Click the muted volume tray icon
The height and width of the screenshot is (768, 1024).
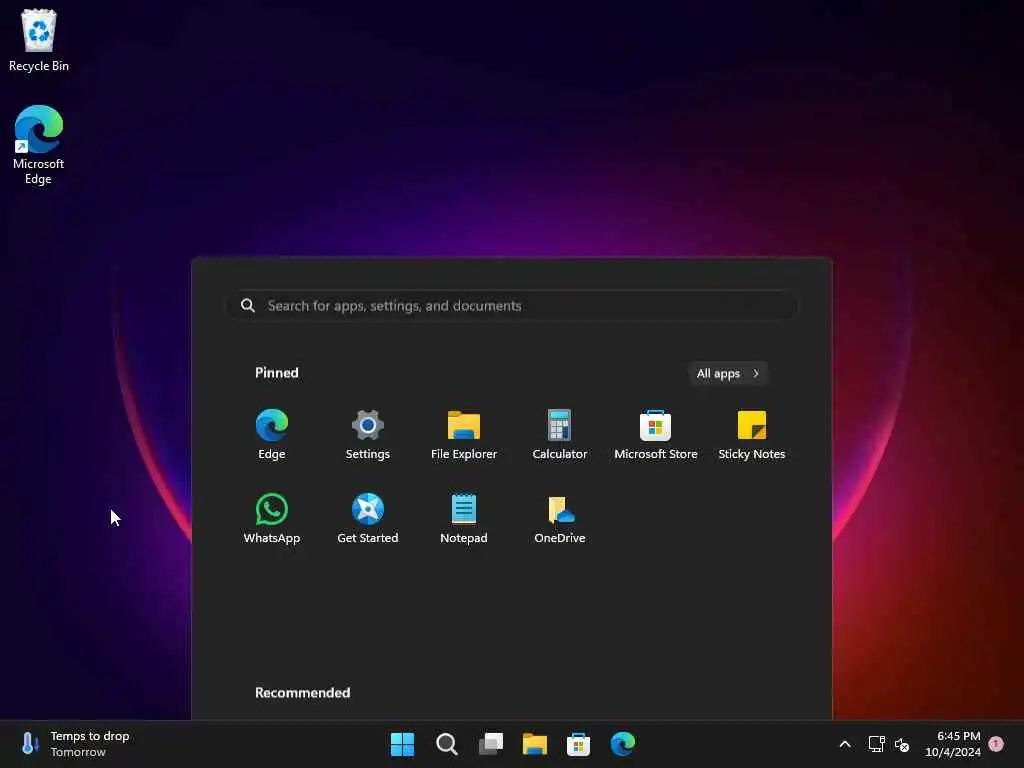[902, 744]
